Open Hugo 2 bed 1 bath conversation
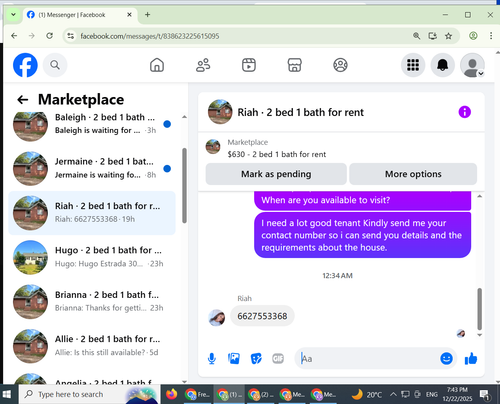 [x=92, y=257]
